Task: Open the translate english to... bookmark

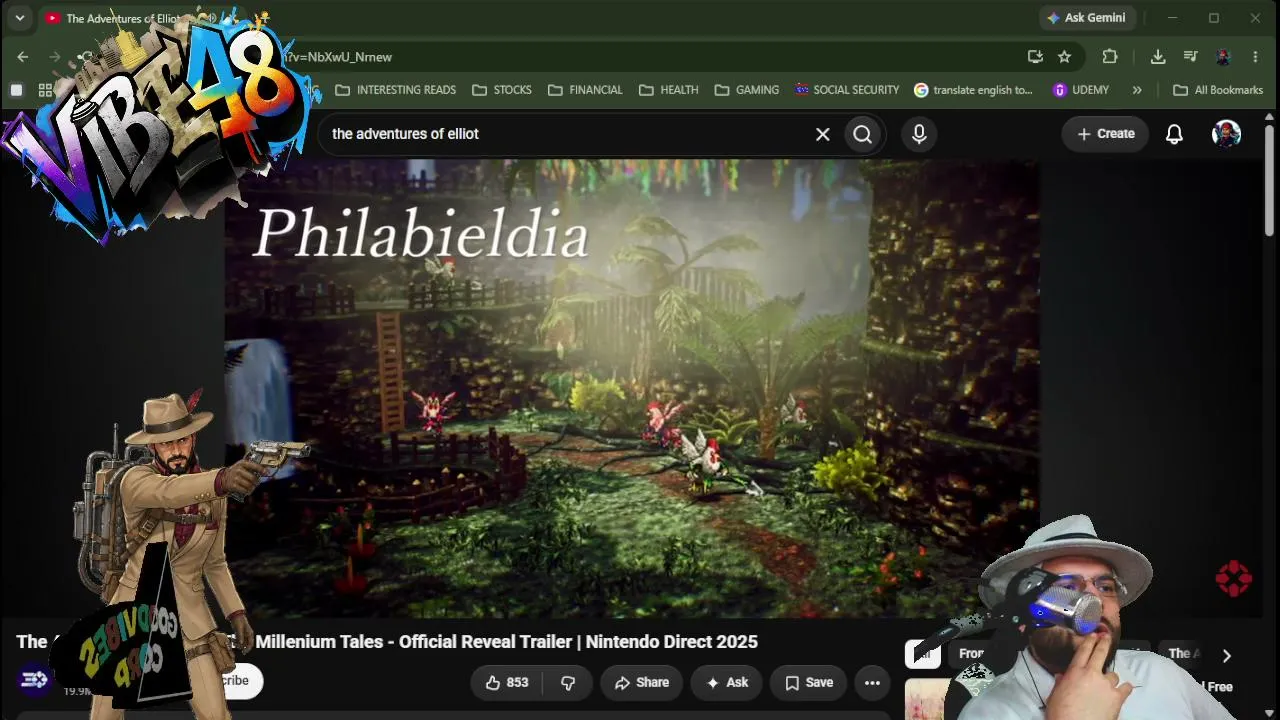Action: (x=973, y=90)
